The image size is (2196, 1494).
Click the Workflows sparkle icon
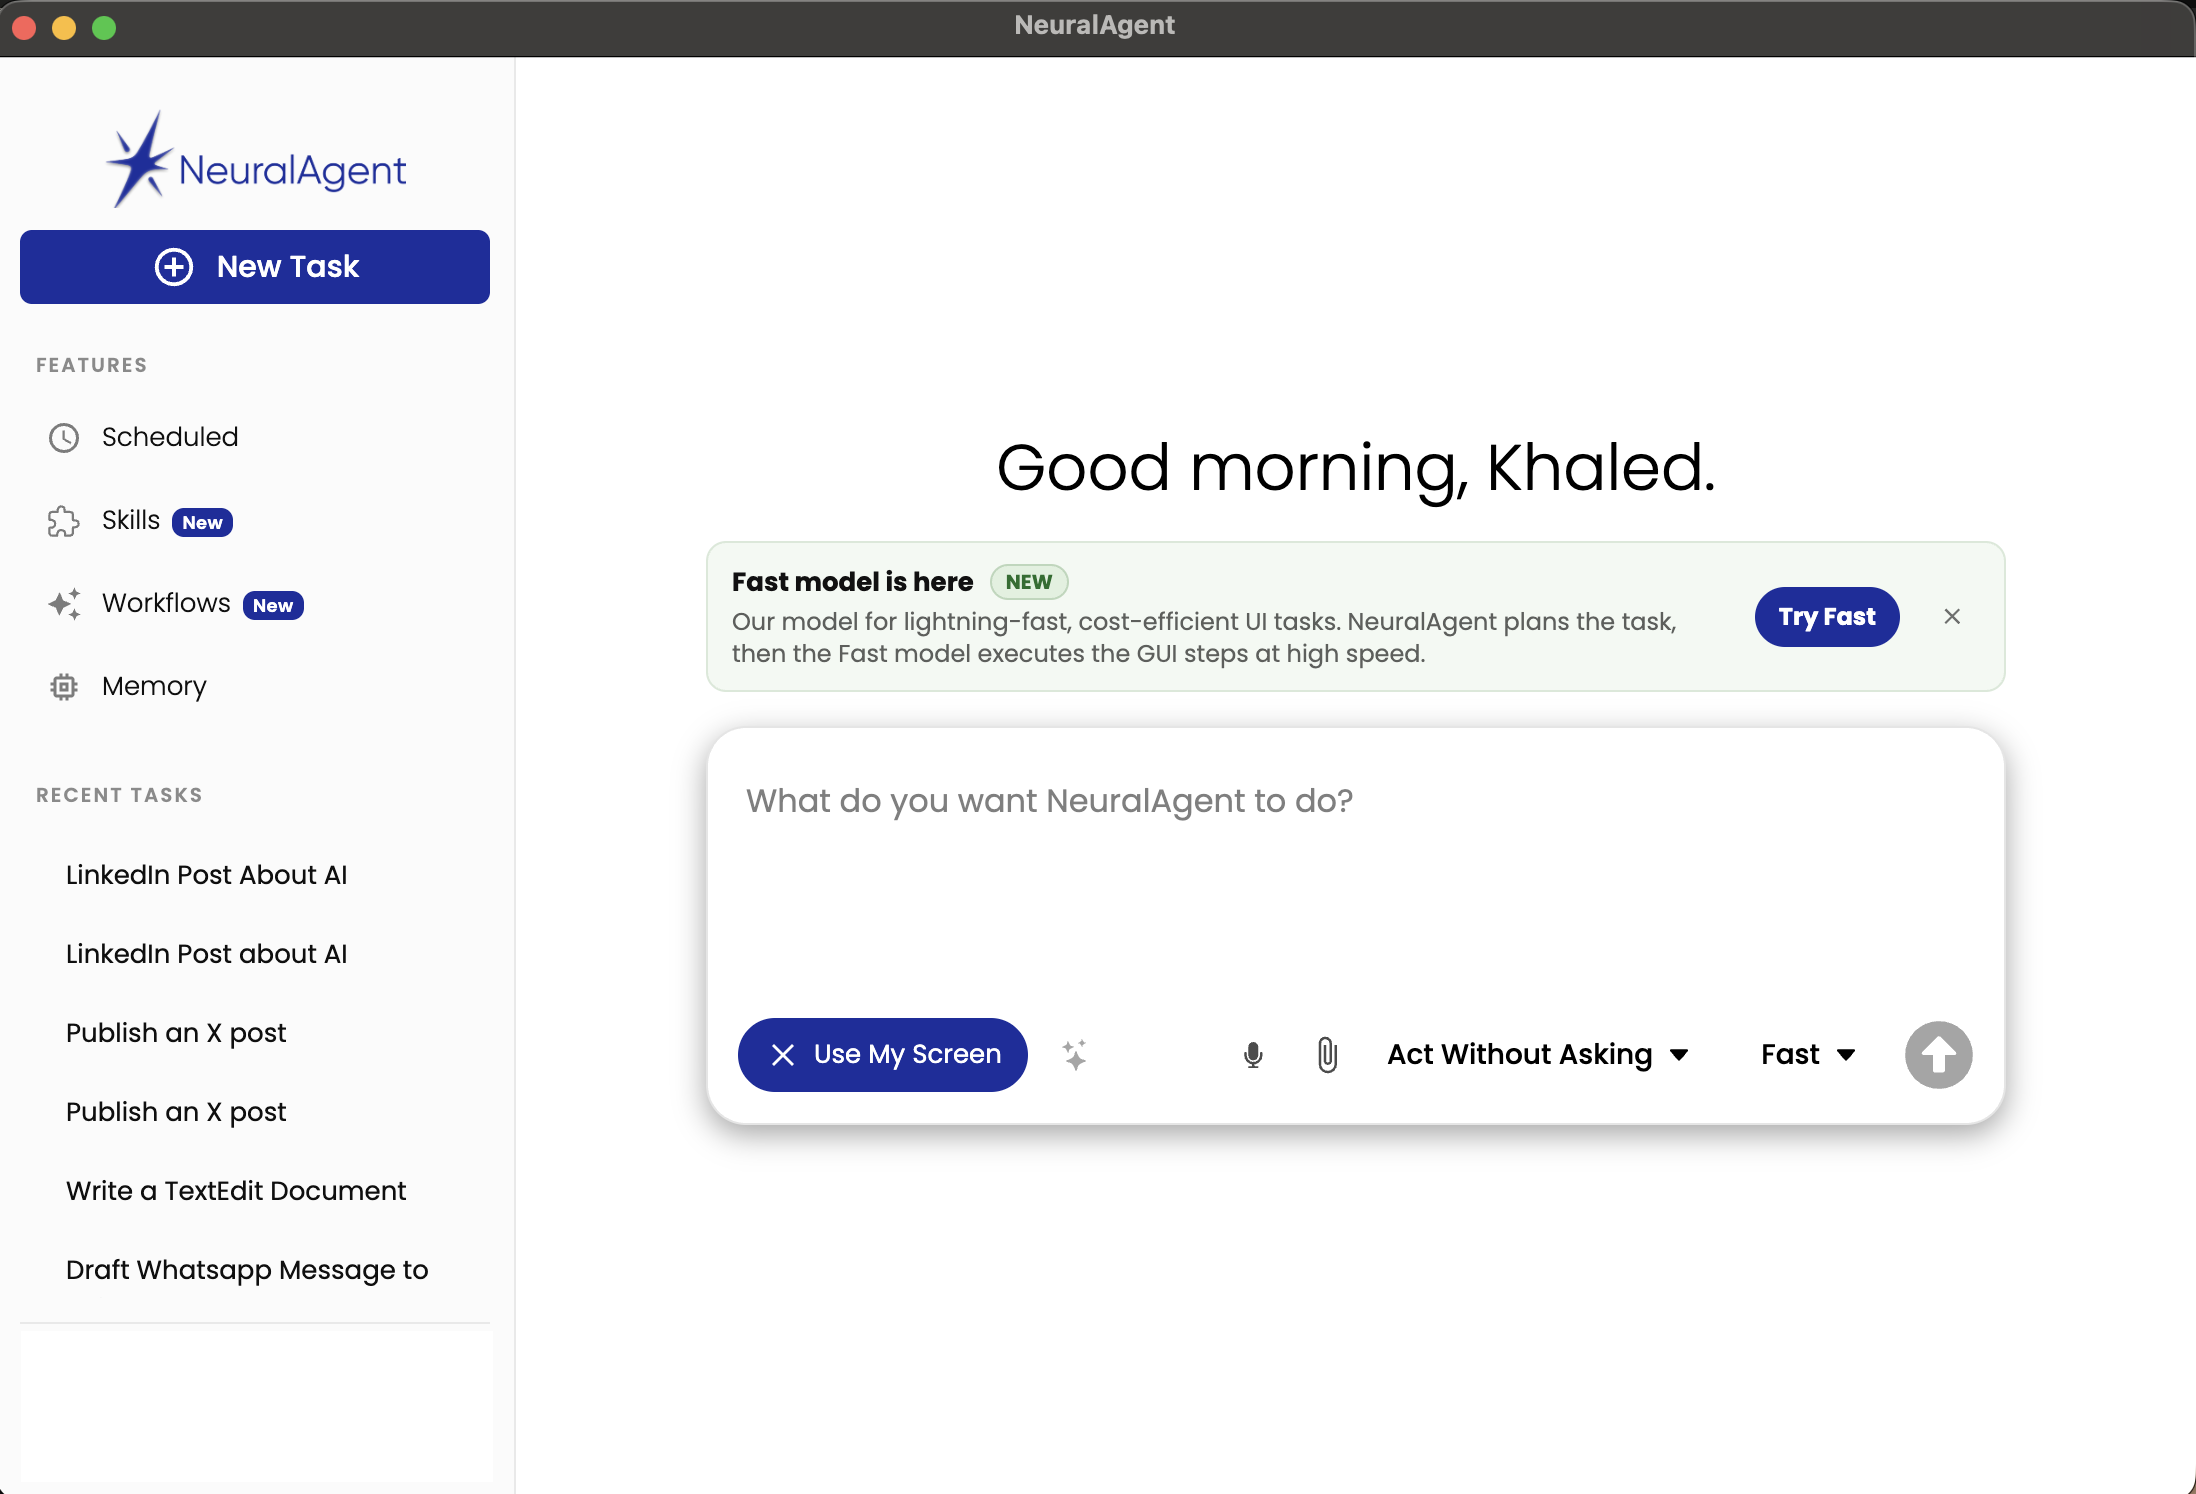point(64,604)
